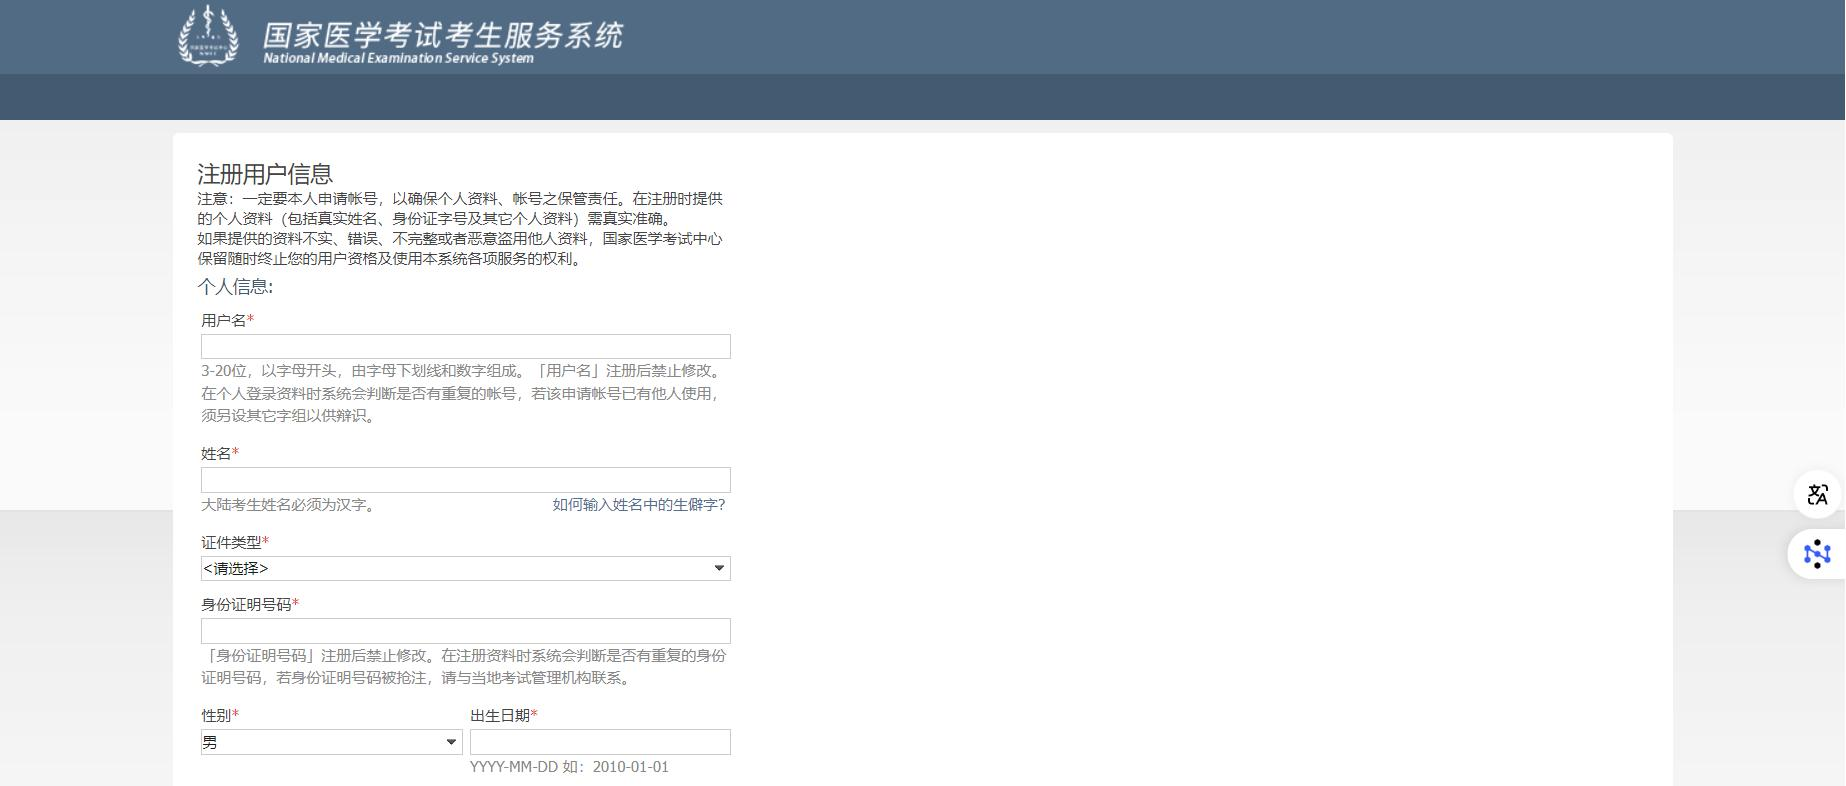Click the National Medical Examination emblem logo

[208, 36]
